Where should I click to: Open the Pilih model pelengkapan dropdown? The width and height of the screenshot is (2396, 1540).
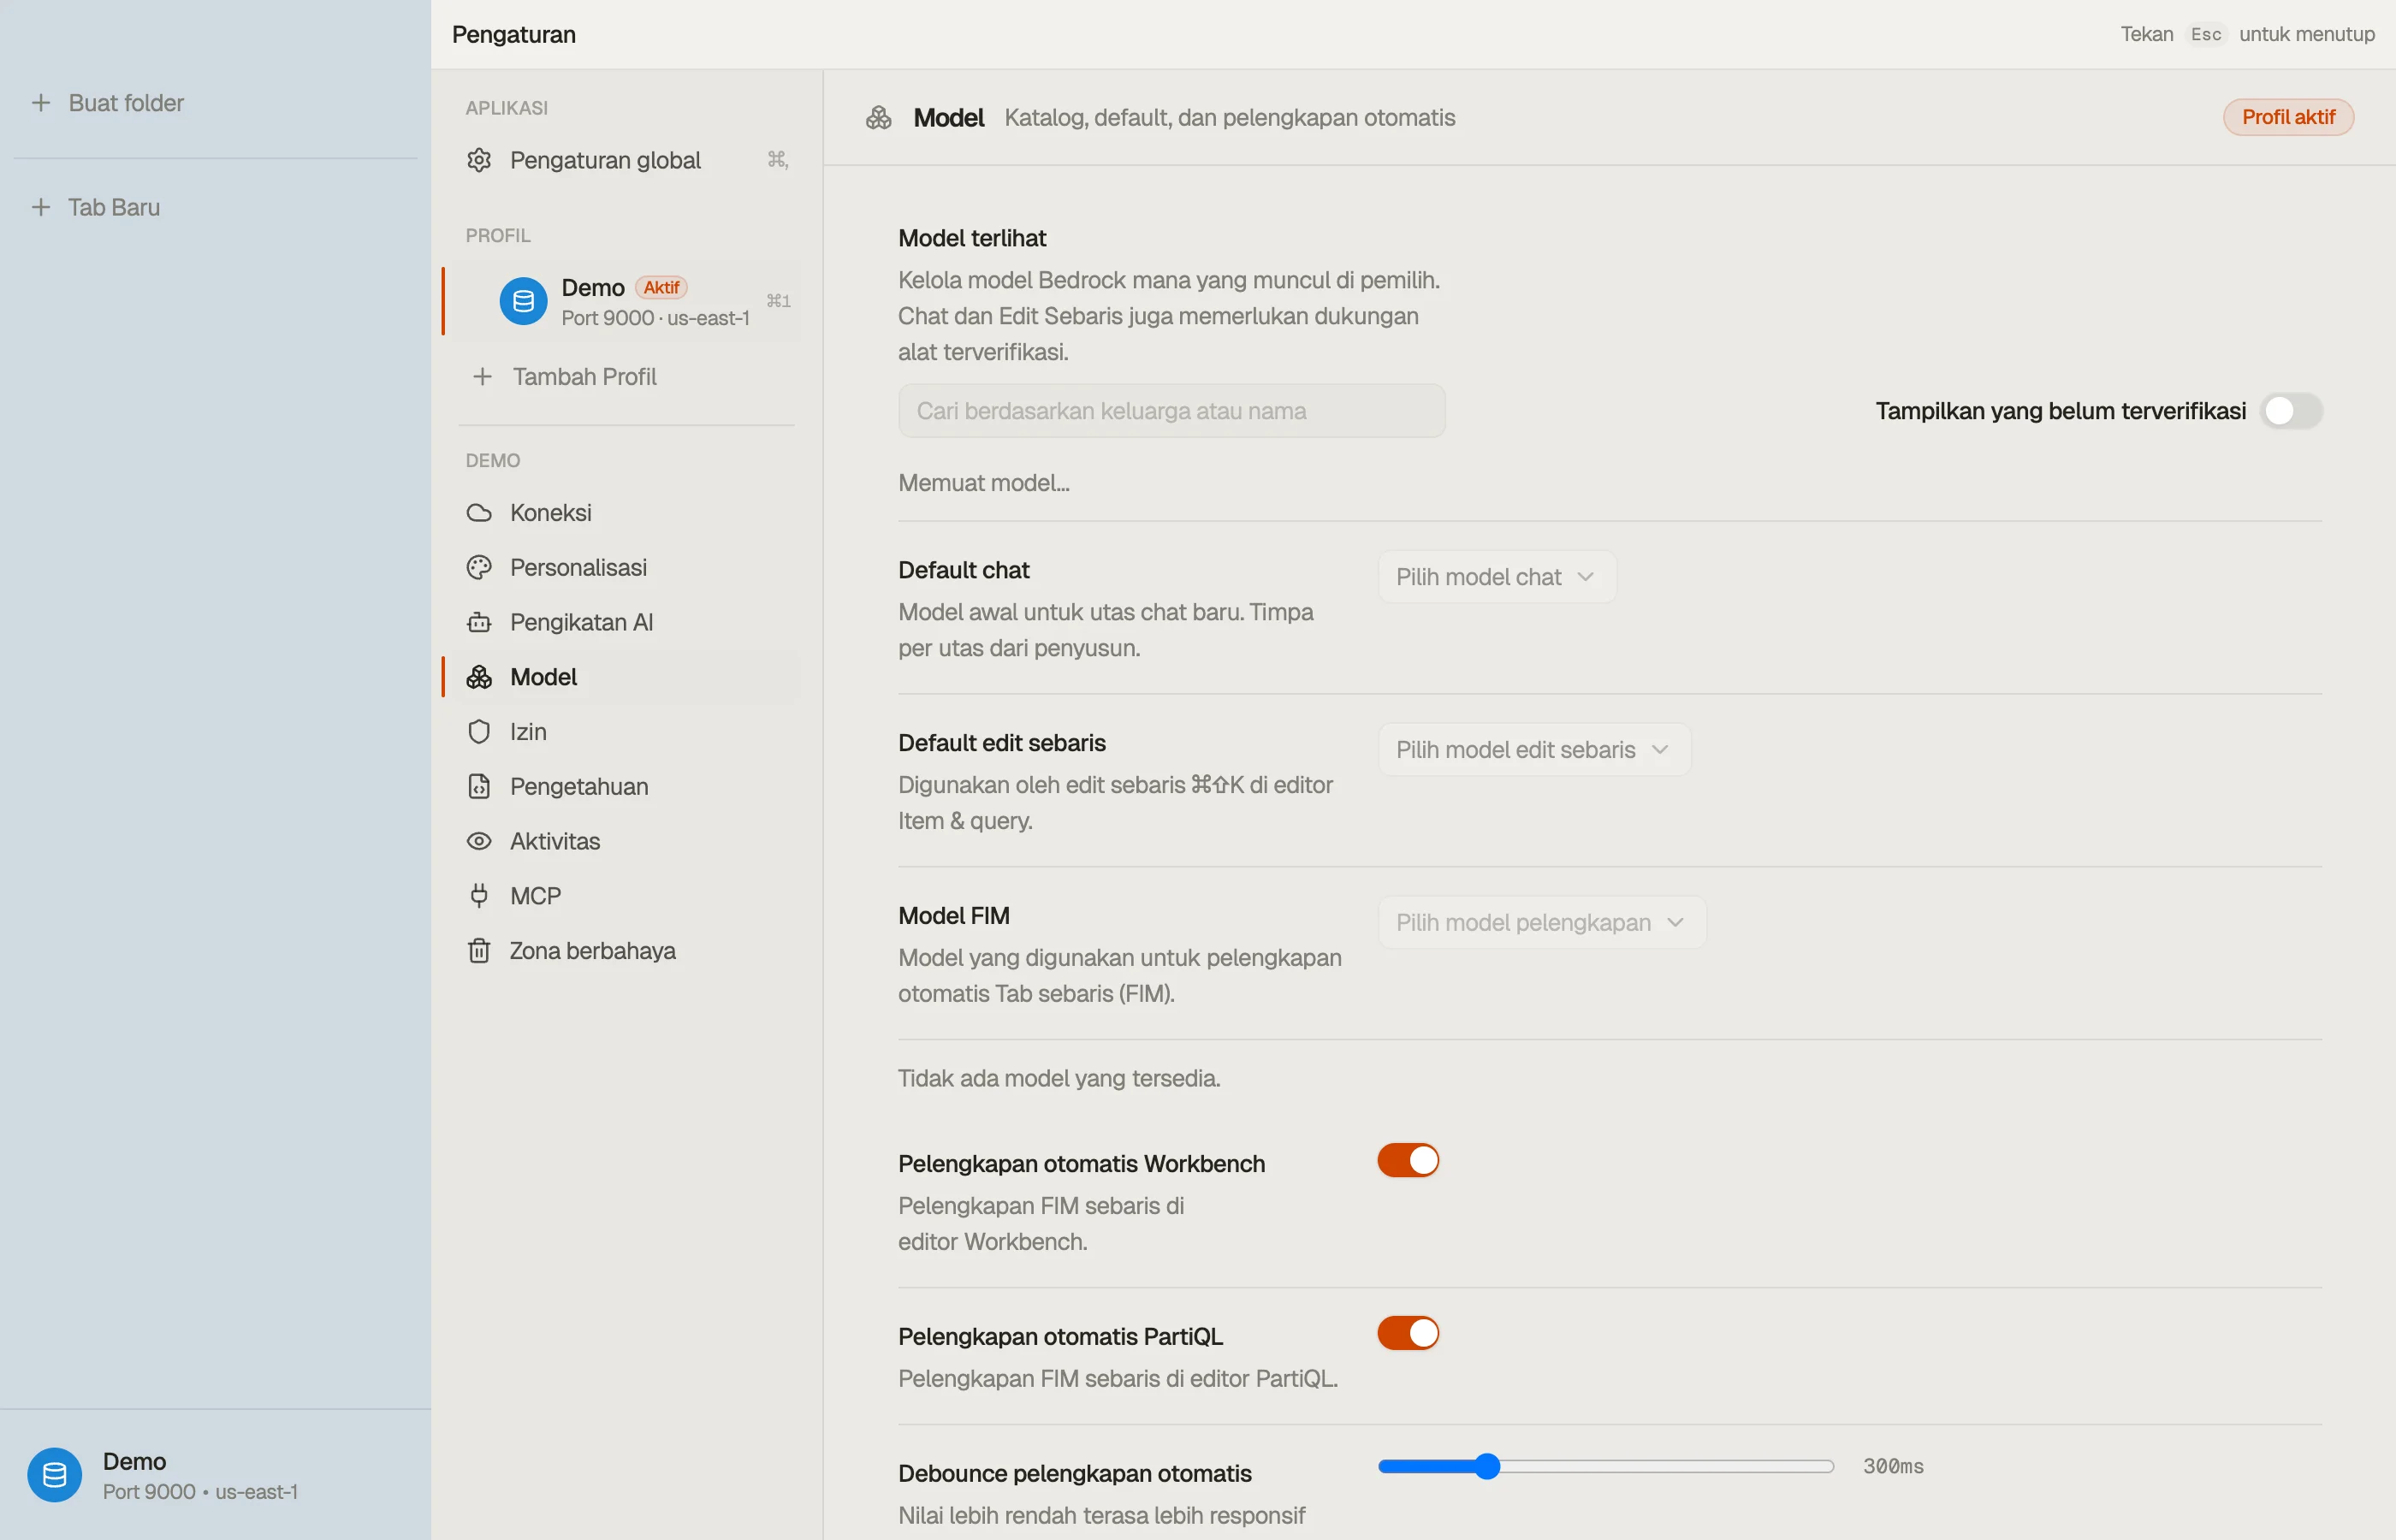(1541, 923)
